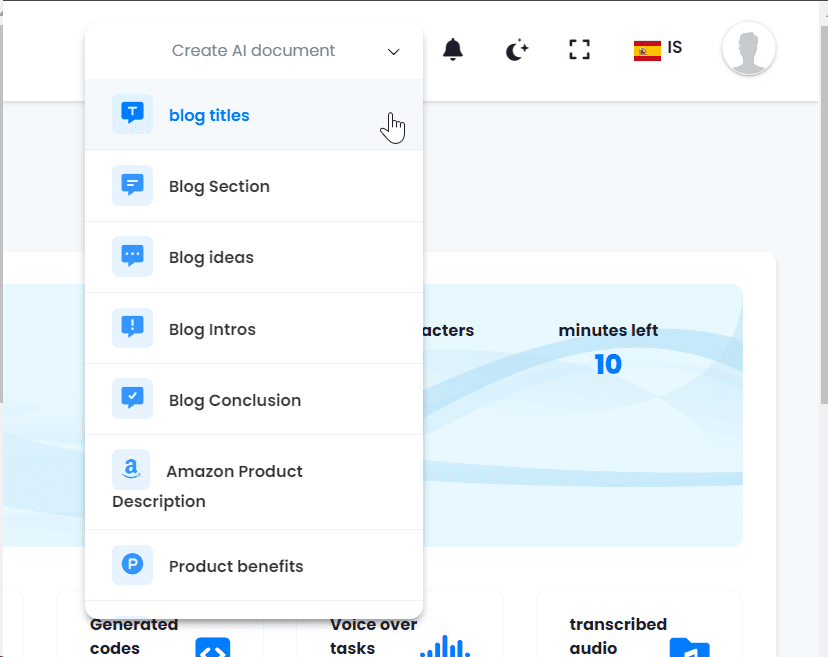
Task: Click the Blog Intros exclamation icon
Action: point(132,328)
